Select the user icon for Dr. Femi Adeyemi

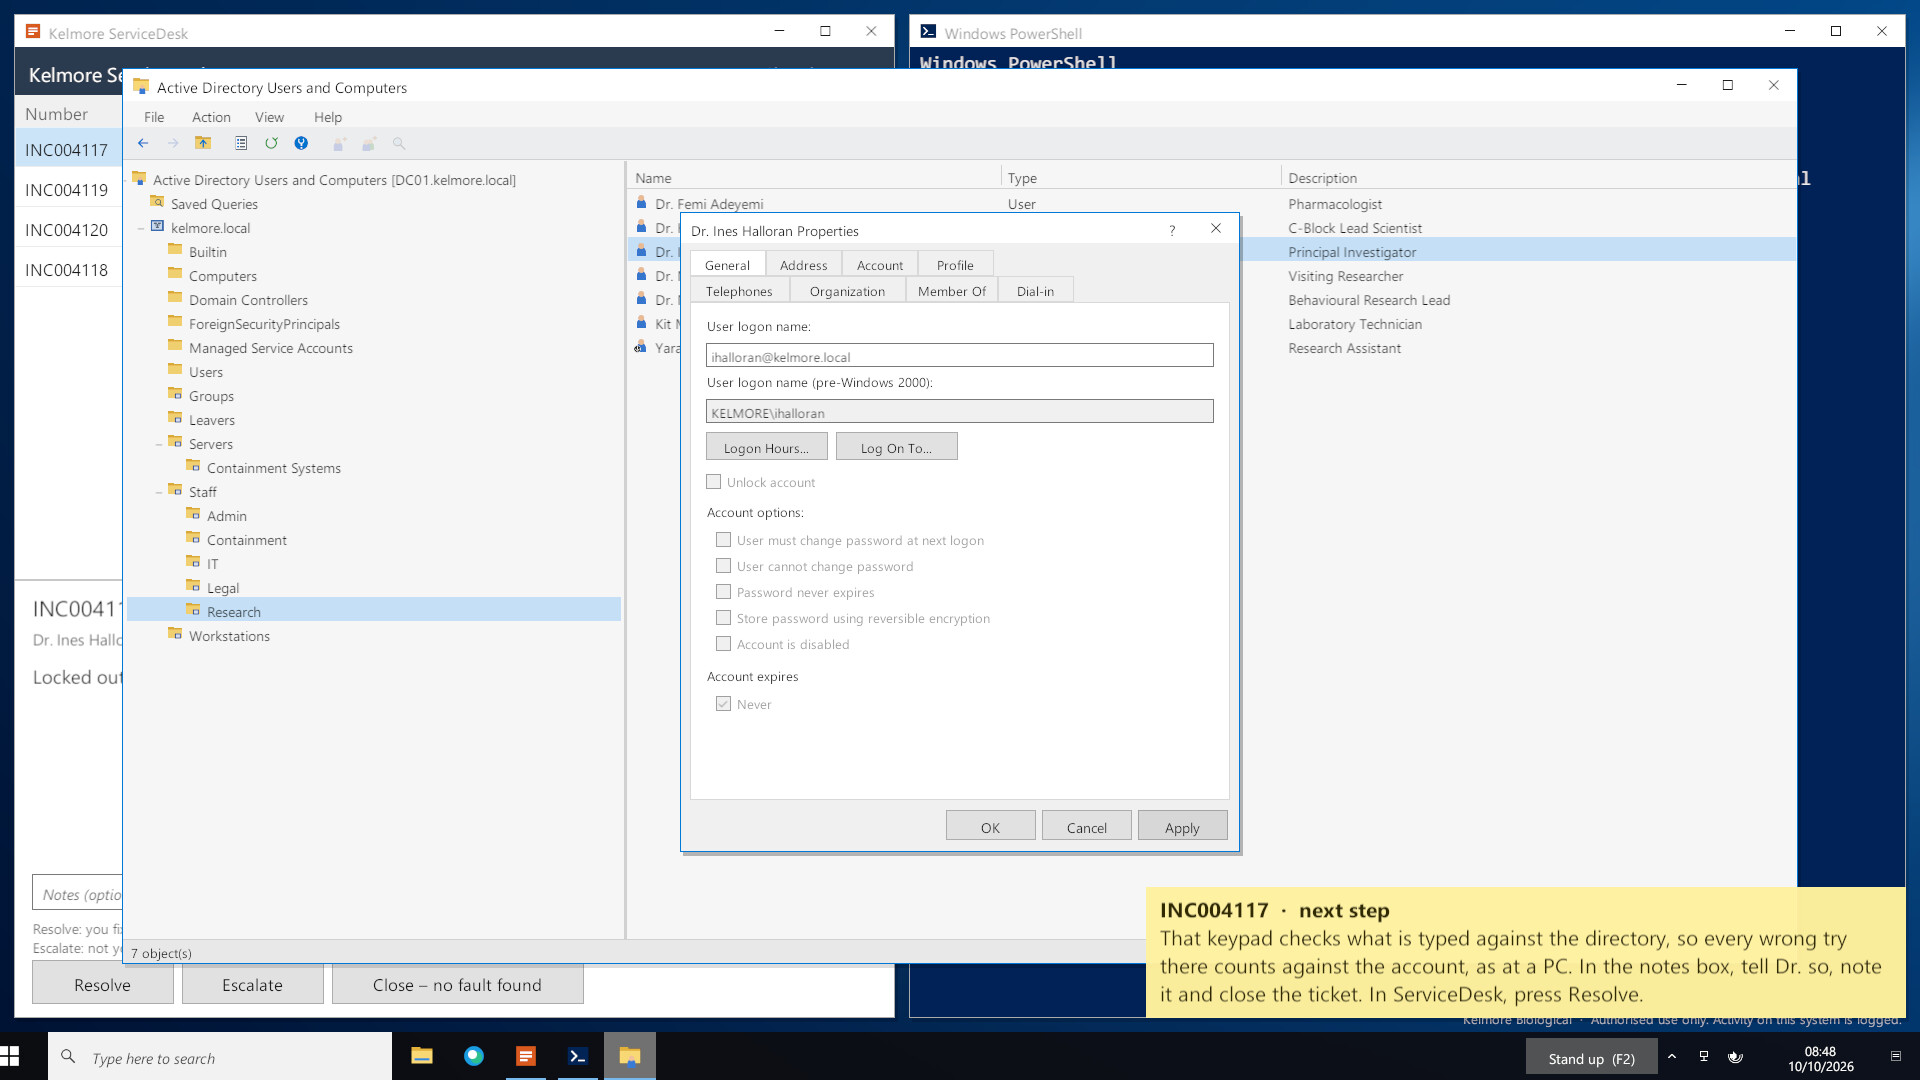click(x=642, y=203)
